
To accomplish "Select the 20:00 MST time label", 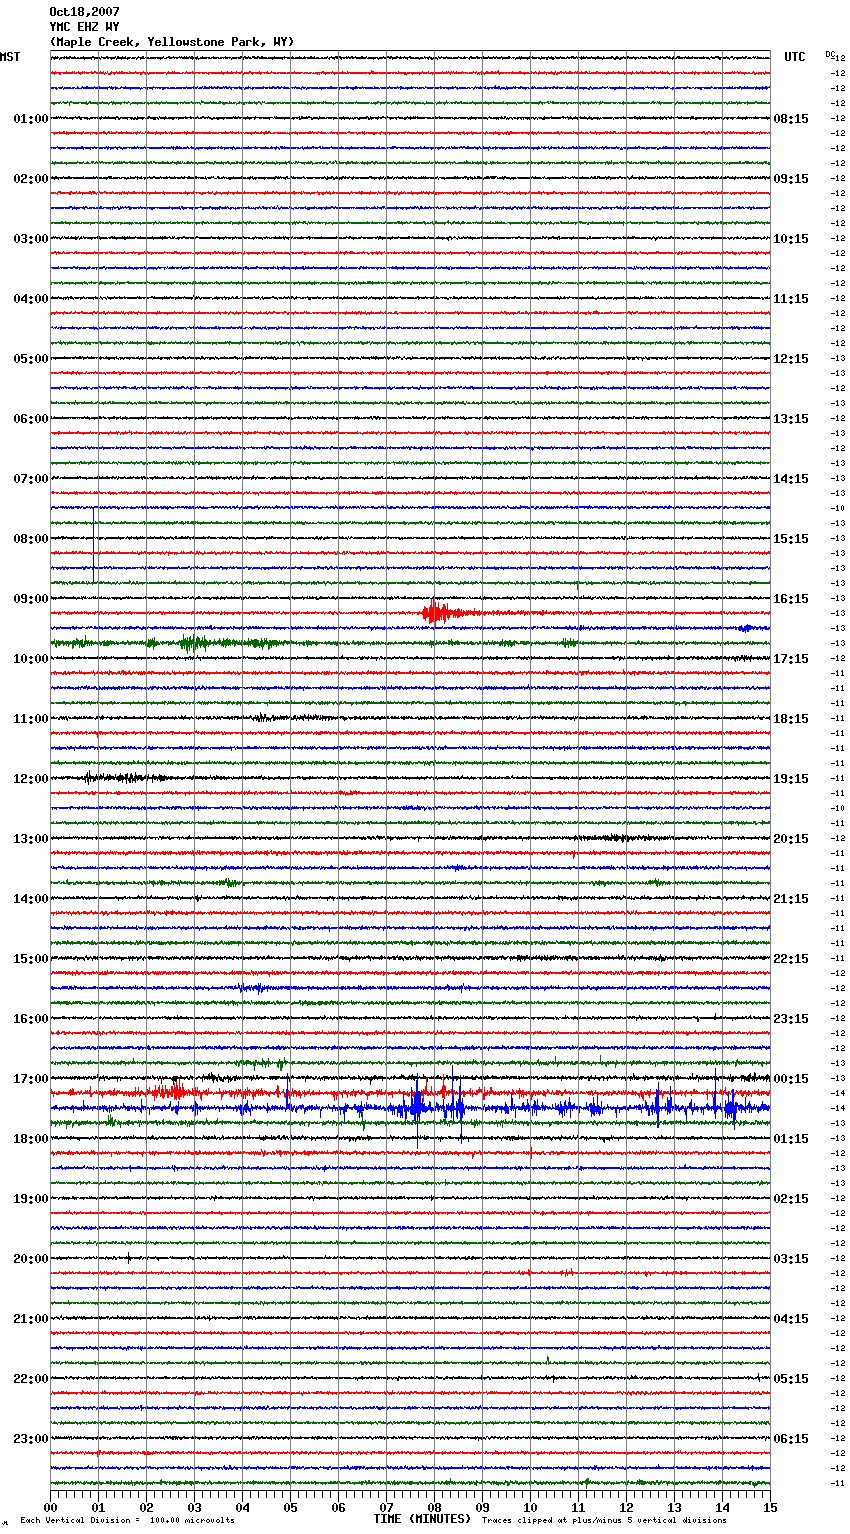I will point(31,1259).
